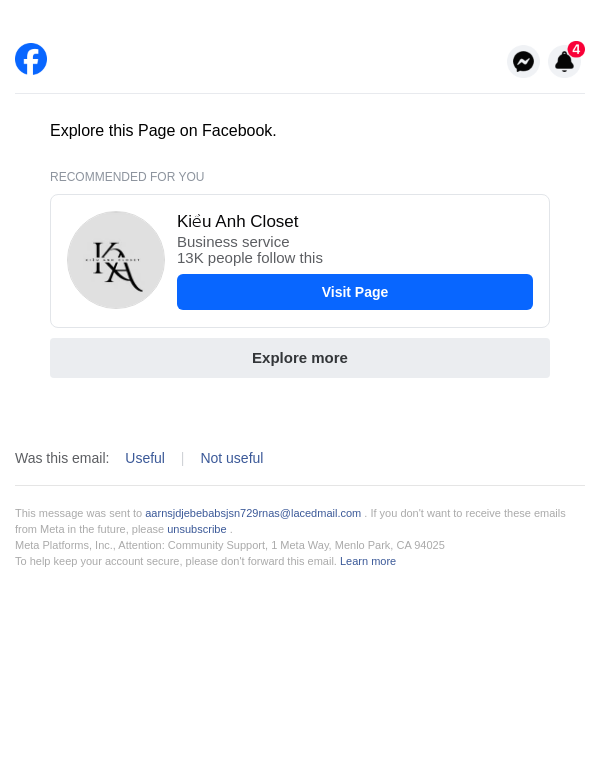Mark this email as Not useful
Image resolution: width=600 pixels, height=768 pixels.
pyautogui.click(x=232, y=458)
